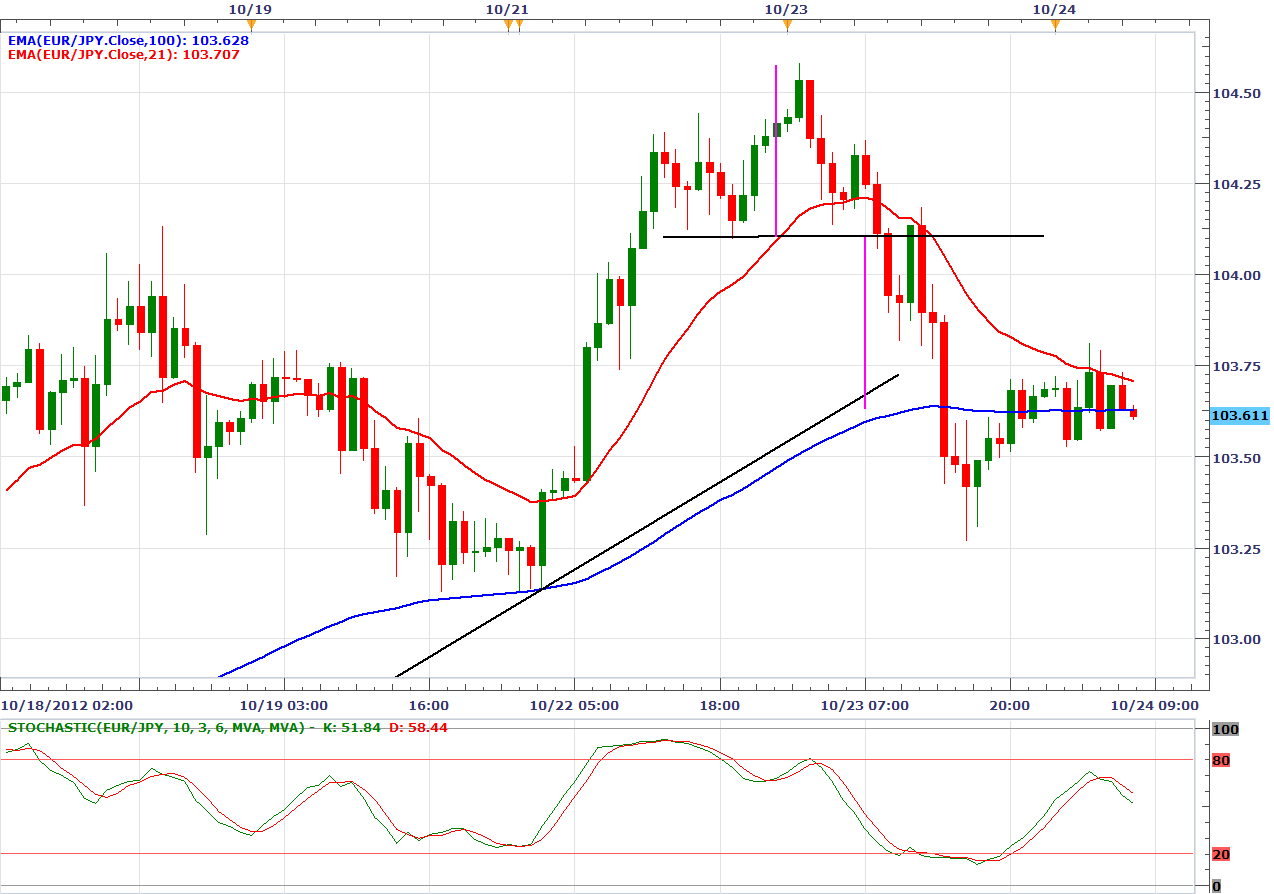Click the highlighted current price tag 103.611
Viewport: 1274px width, 894px height.
tap(1239, 415)
